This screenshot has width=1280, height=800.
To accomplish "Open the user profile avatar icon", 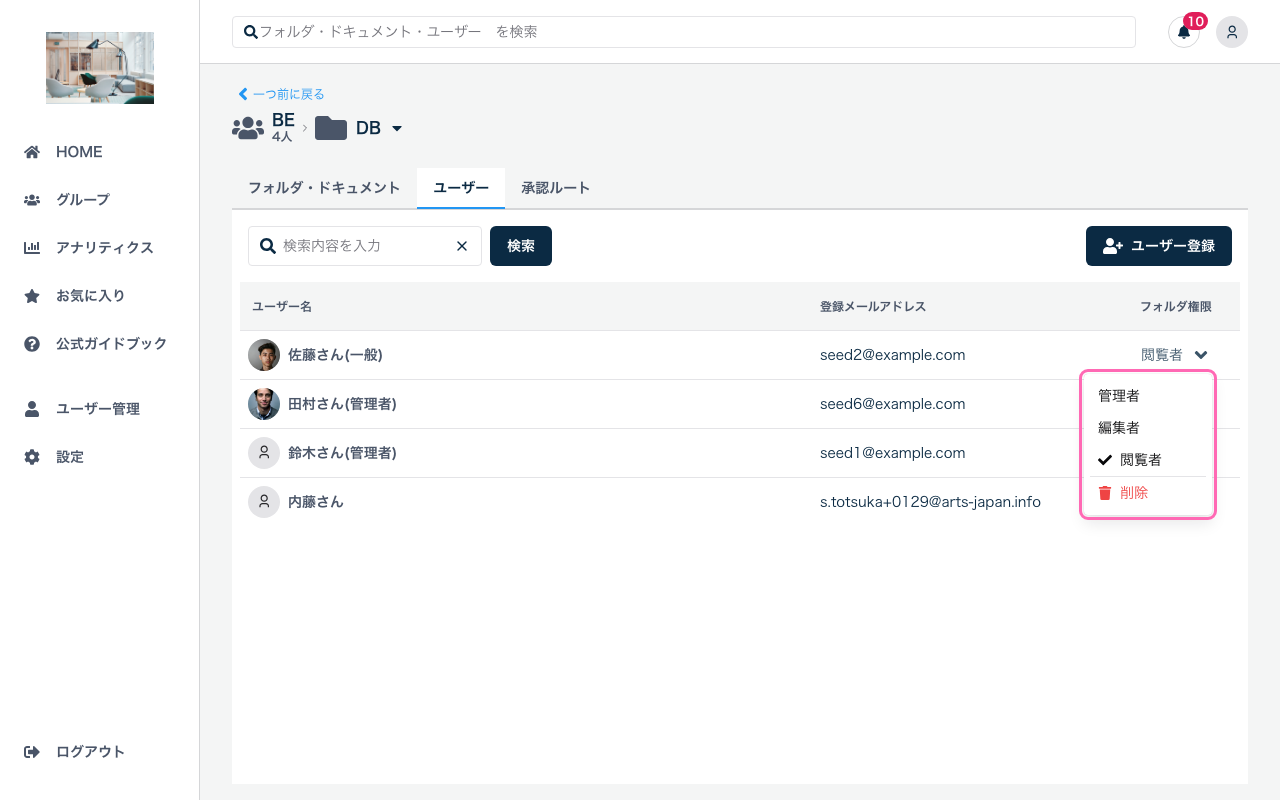I will [x=1231, y=32].
